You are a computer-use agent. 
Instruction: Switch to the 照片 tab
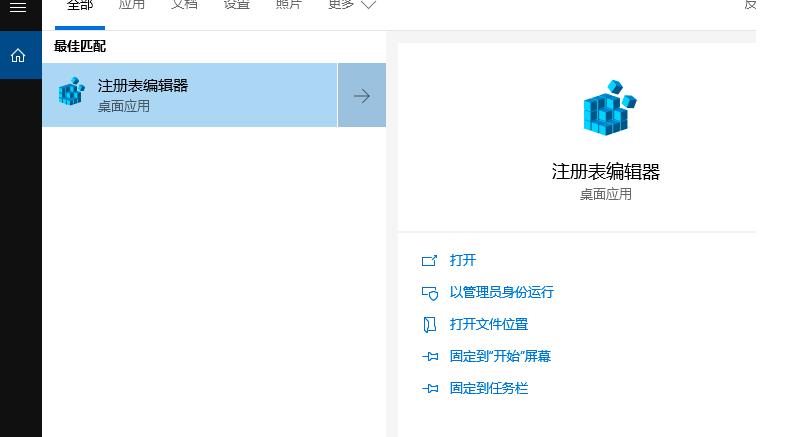click(x=289, y=5)
